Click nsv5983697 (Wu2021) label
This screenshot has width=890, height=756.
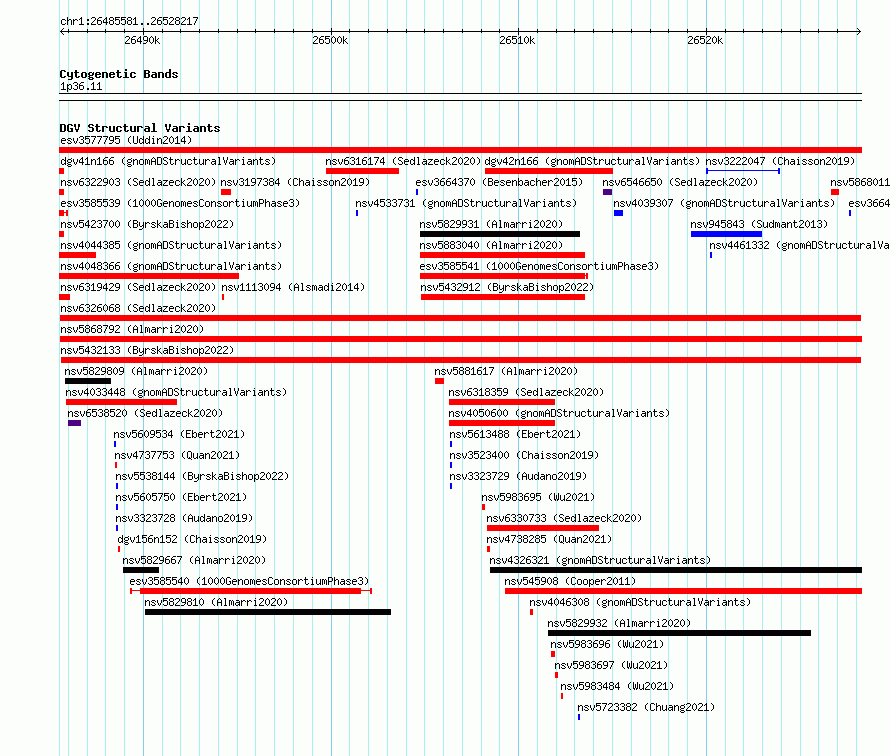(611, 665)
